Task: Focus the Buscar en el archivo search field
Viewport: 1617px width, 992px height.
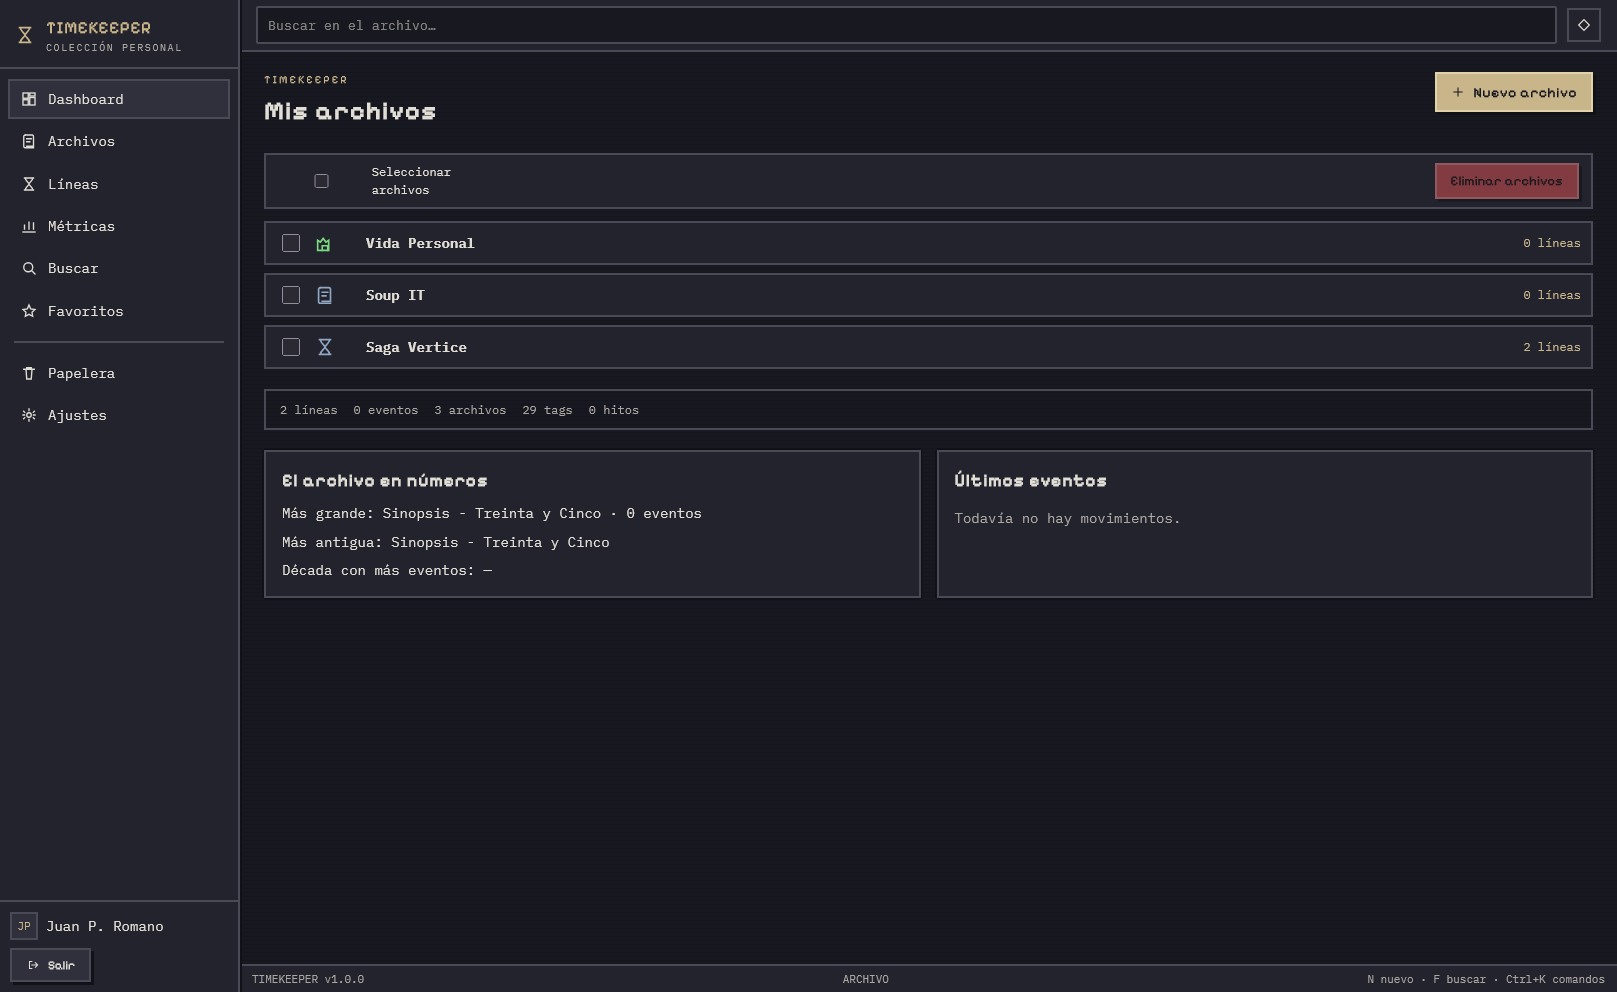Action: pyautogui.click(x=906, y=25)
